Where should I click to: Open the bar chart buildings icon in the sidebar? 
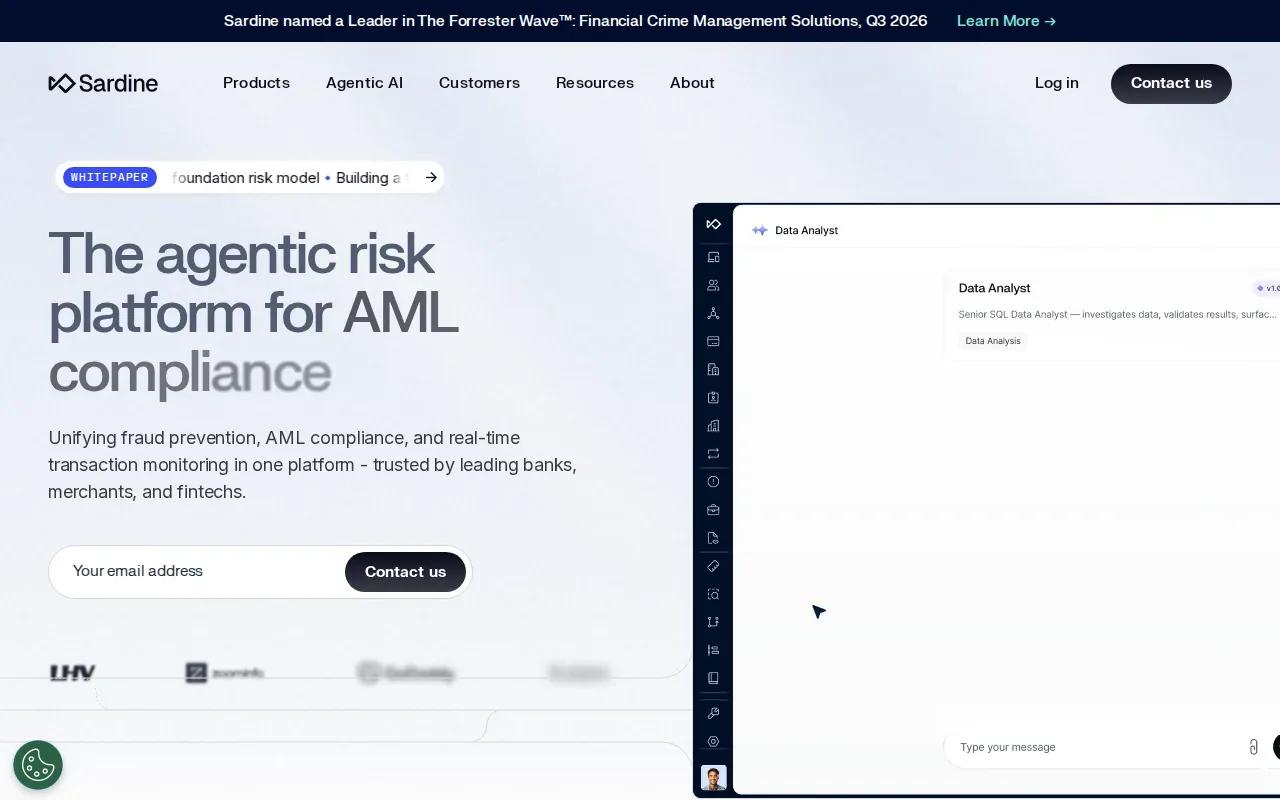click(x=713, y=425)
